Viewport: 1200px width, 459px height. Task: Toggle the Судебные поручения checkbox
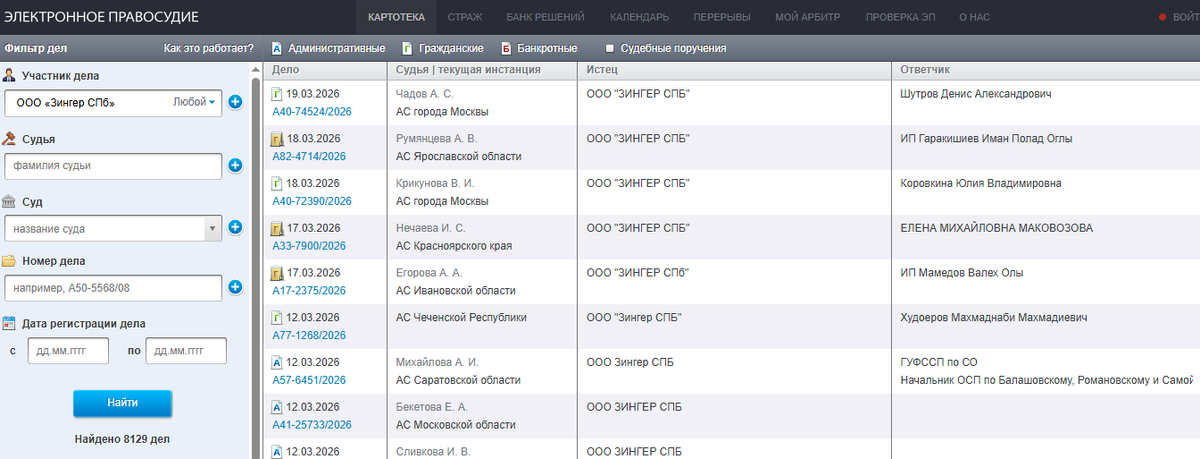(x=610, y=48)
